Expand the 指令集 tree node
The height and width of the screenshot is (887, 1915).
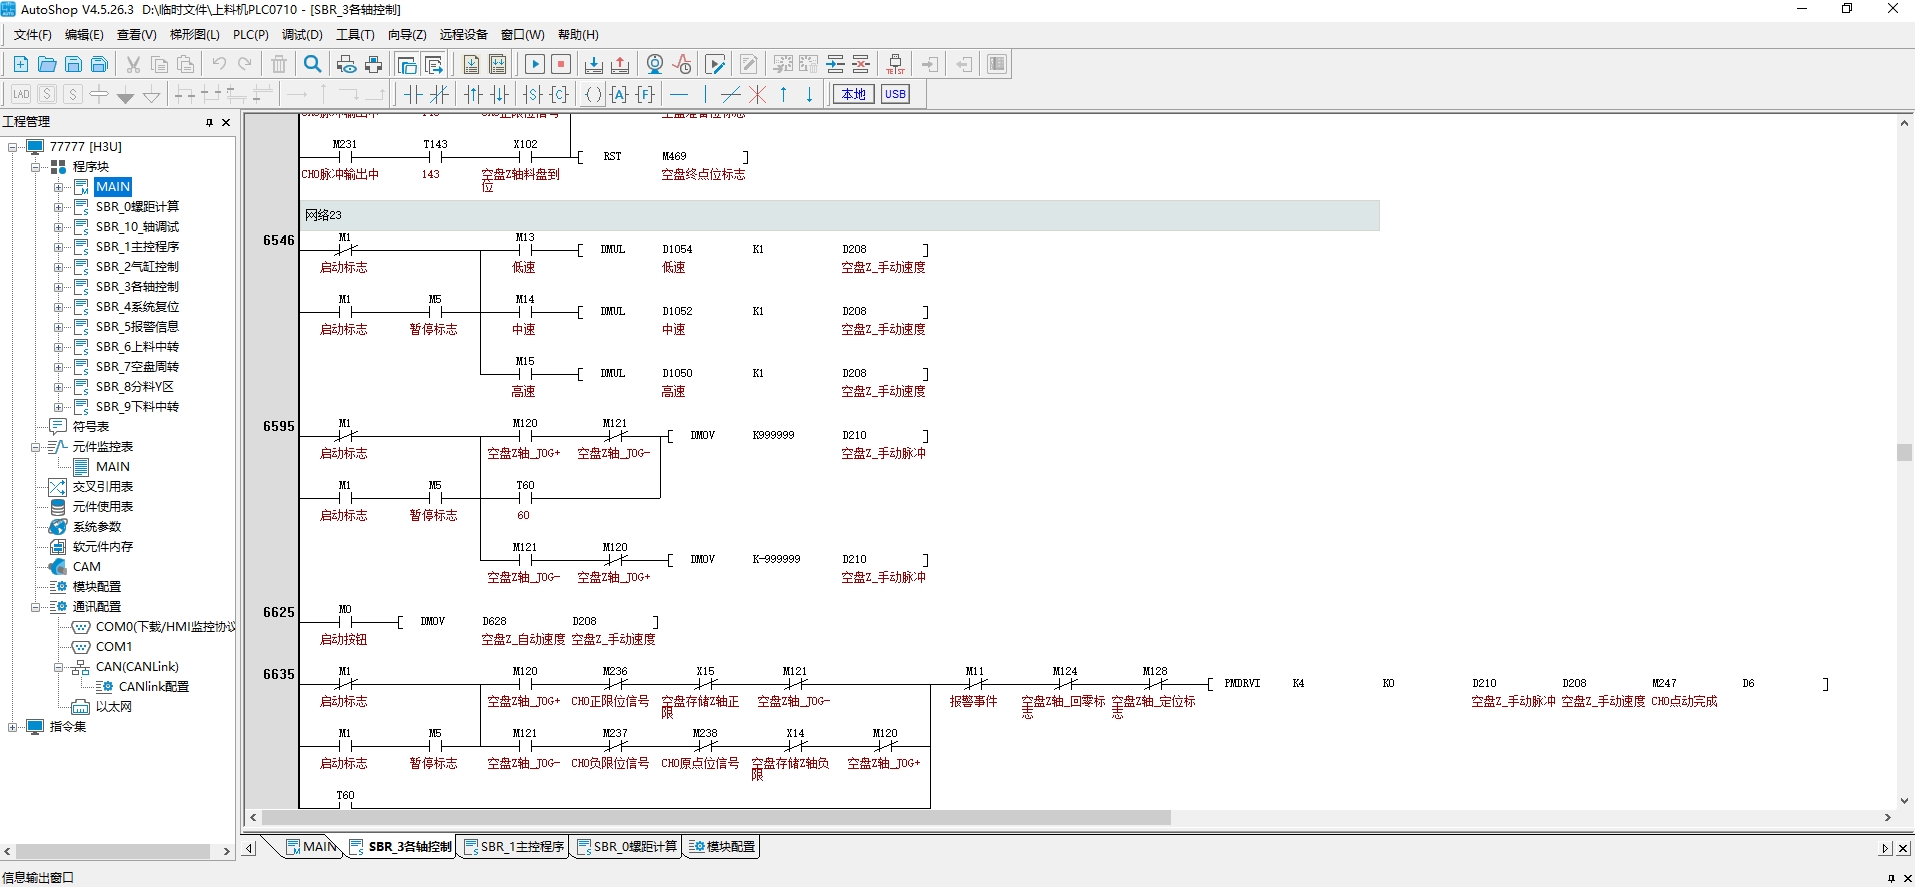[12, 727]
